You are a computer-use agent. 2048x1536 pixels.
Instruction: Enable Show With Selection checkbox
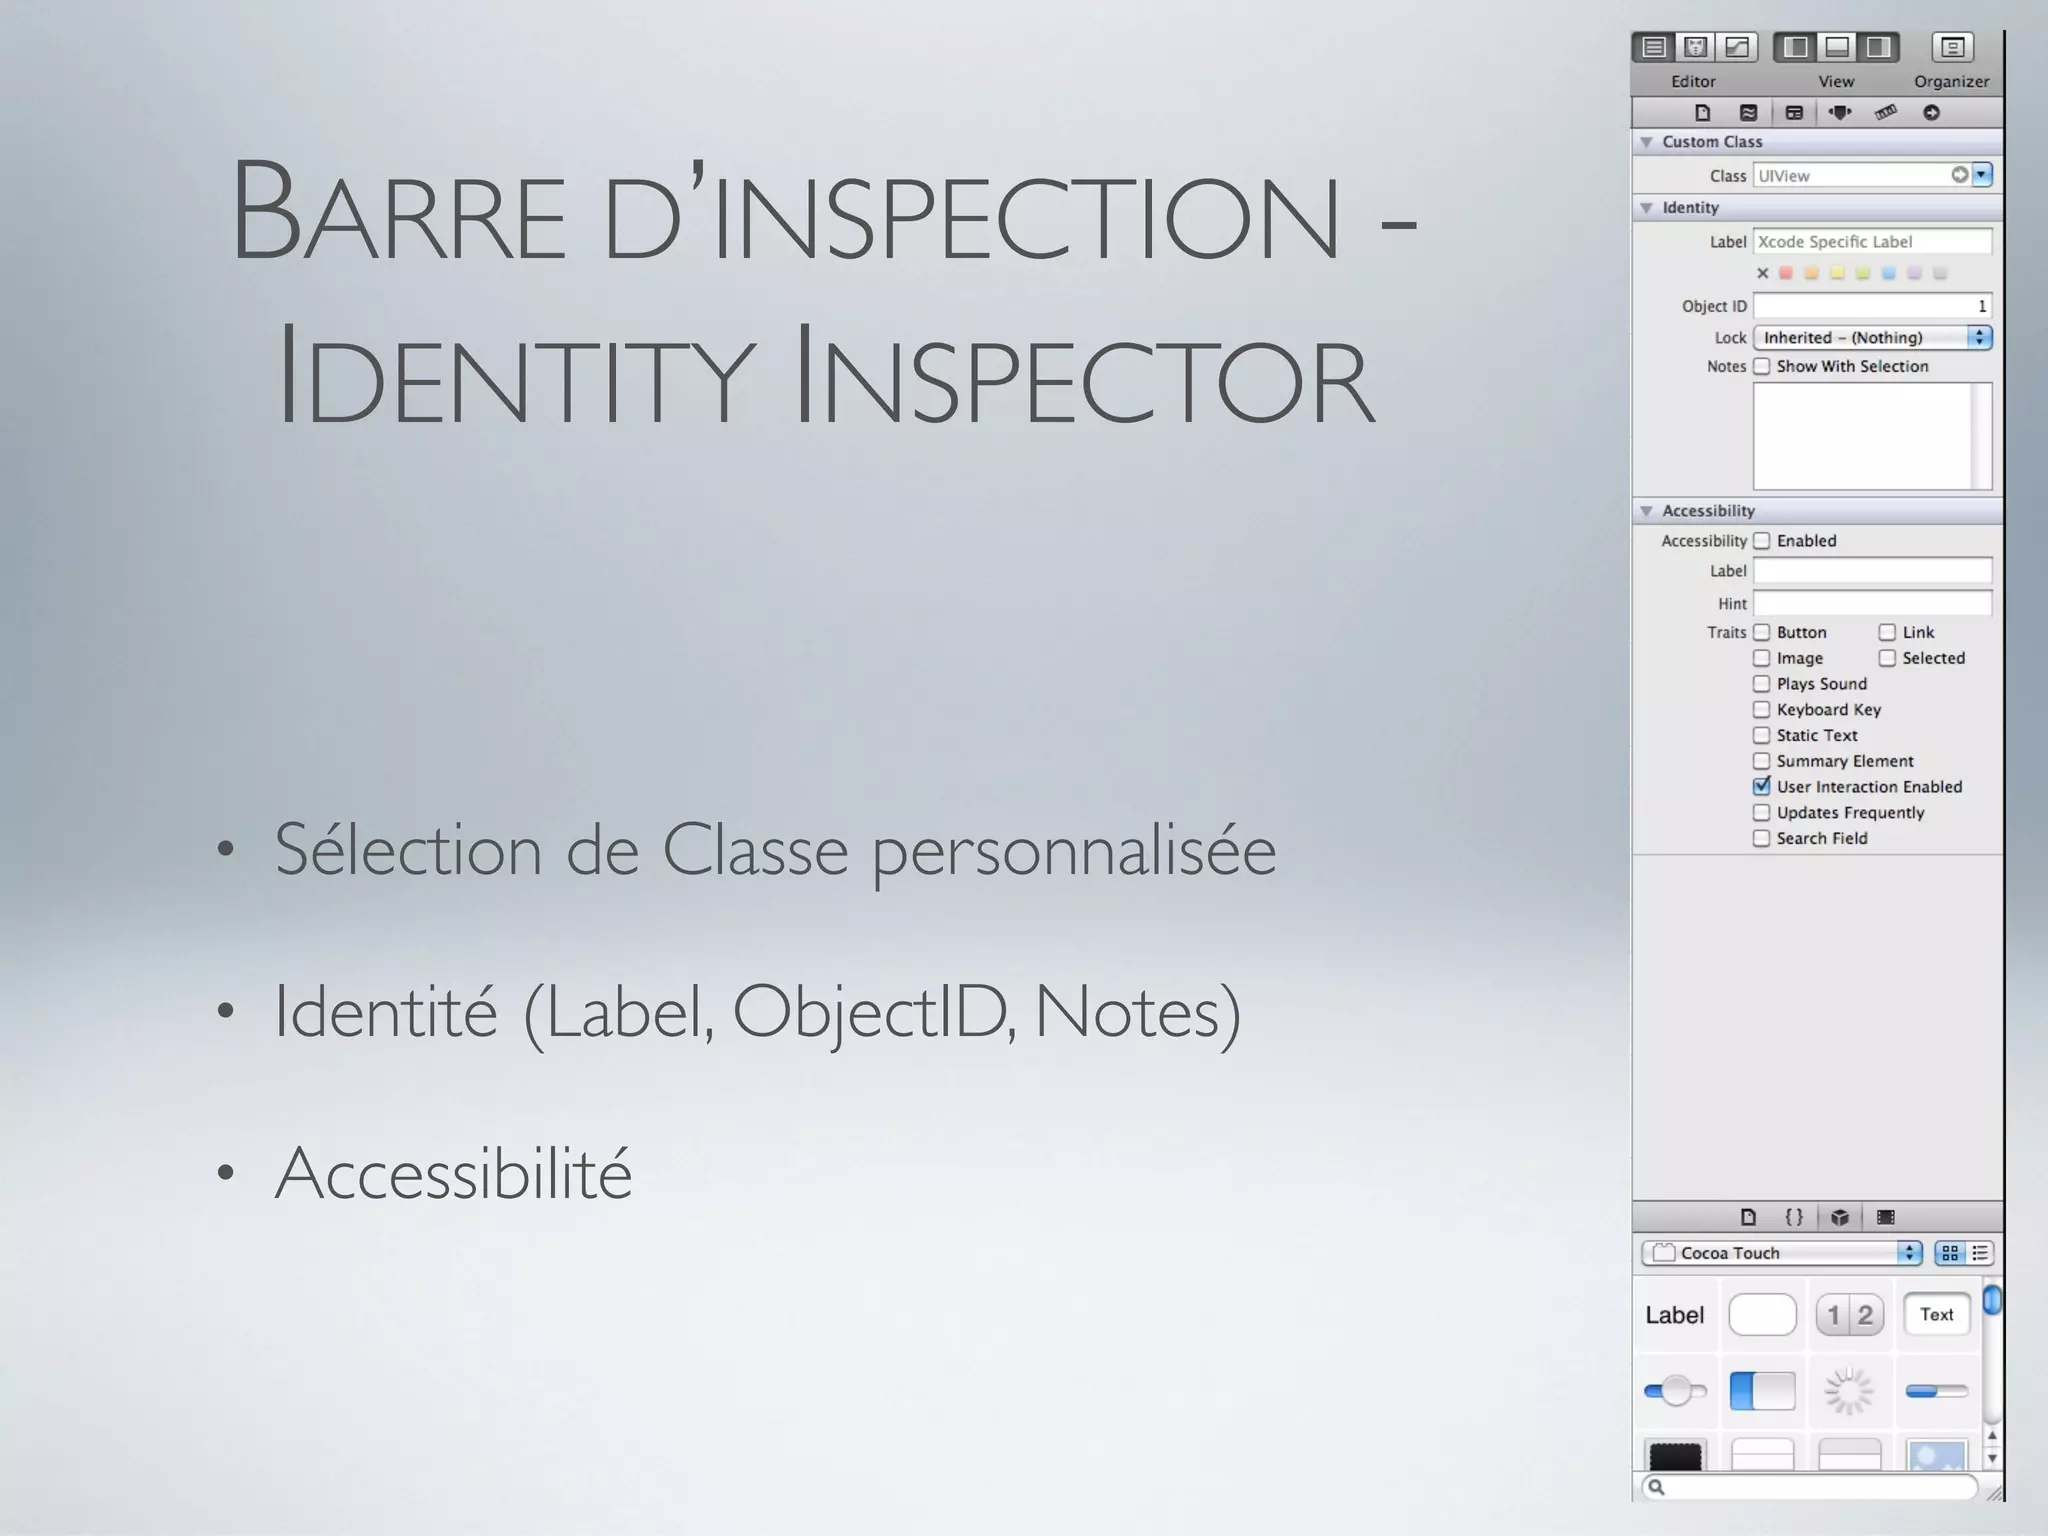pyautogui.click(x=1761, y=367)
